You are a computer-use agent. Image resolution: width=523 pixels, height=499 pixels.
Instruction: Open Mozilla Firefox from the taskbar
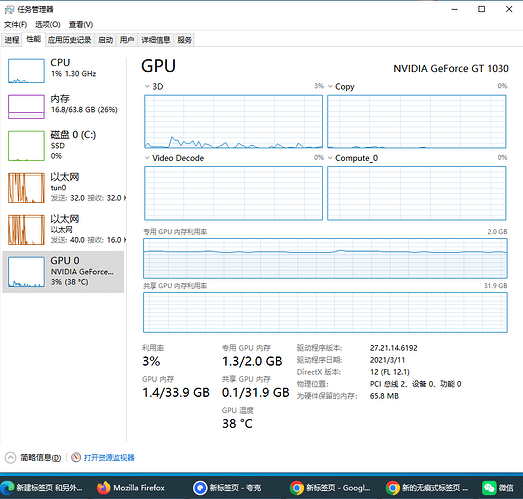tap(131, 488)
